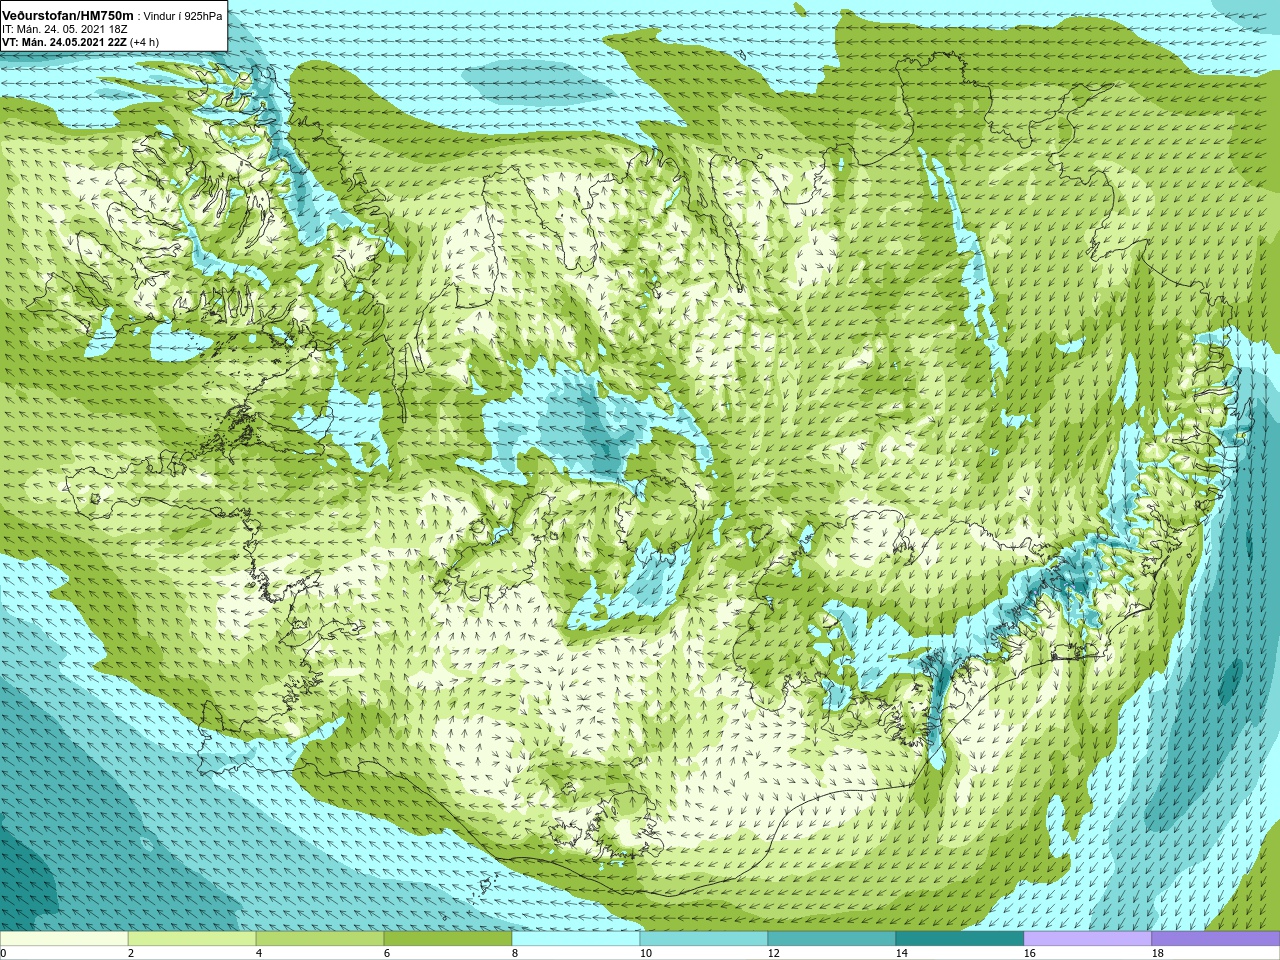Viewport: 1280px width, 960px height.
Task: Pick the darker green 6–8 legend swatch
Action: pyautogui.click(x=448, y=939)
